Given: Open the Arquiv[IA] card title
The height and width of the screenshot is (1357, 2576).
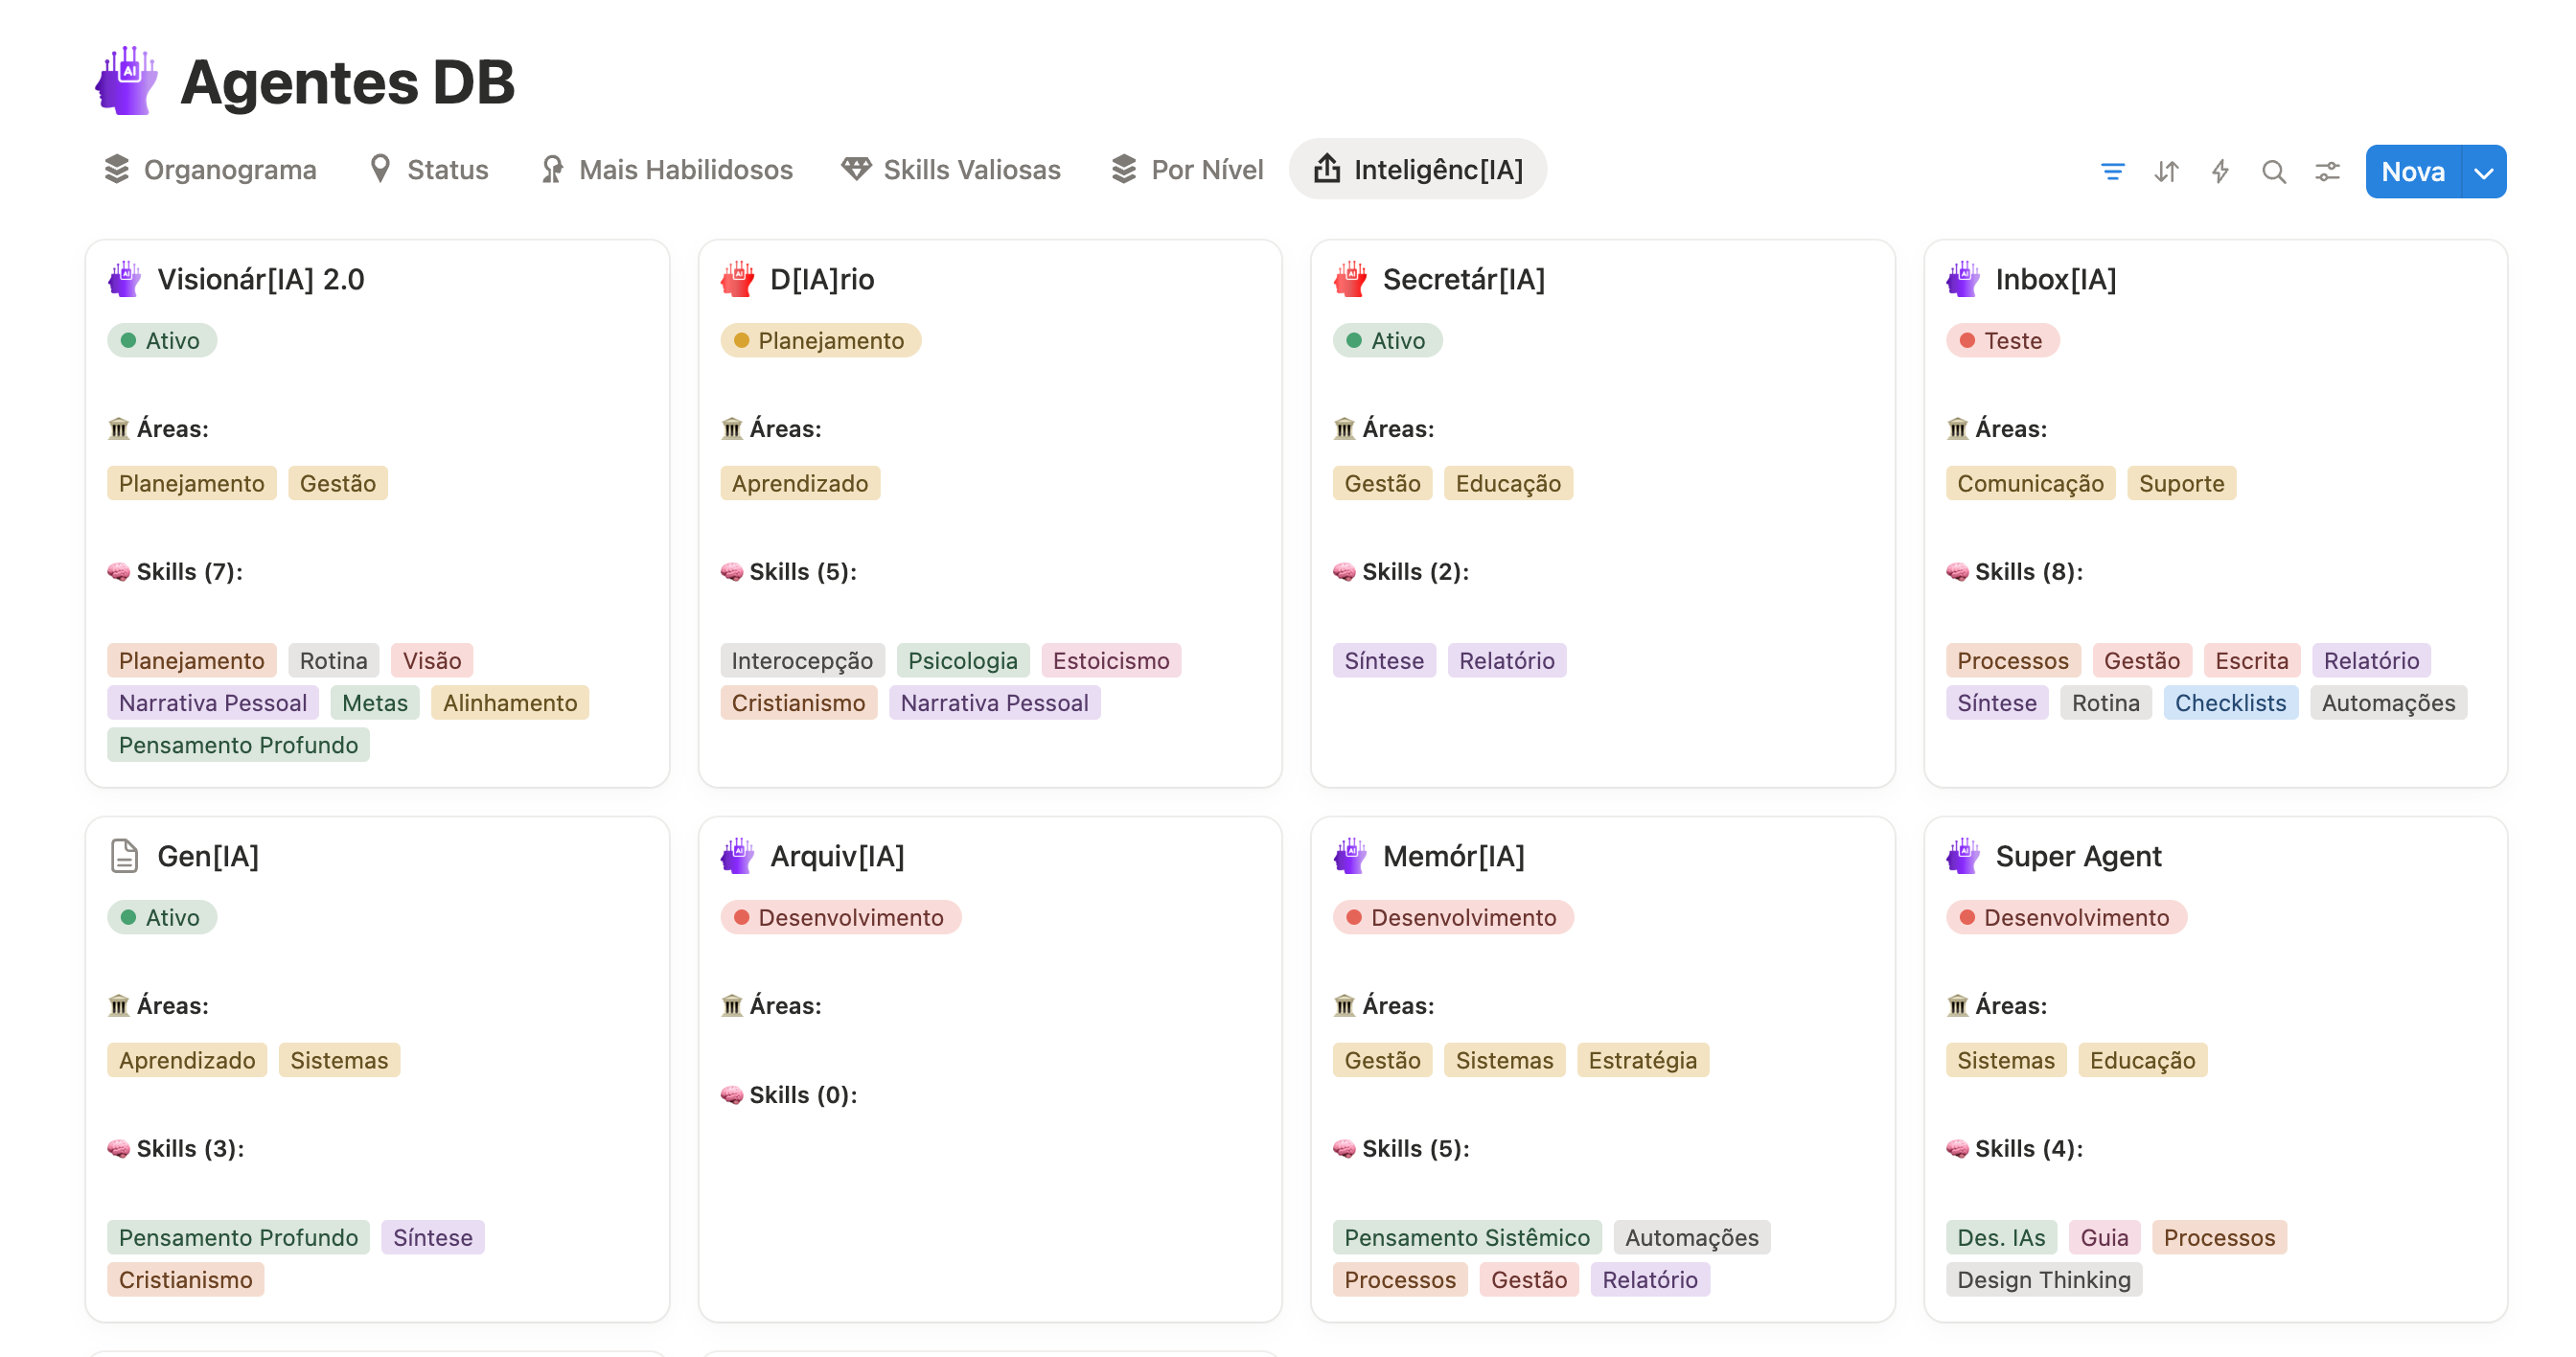Looking at the screenshot, I should click(837, 855).
